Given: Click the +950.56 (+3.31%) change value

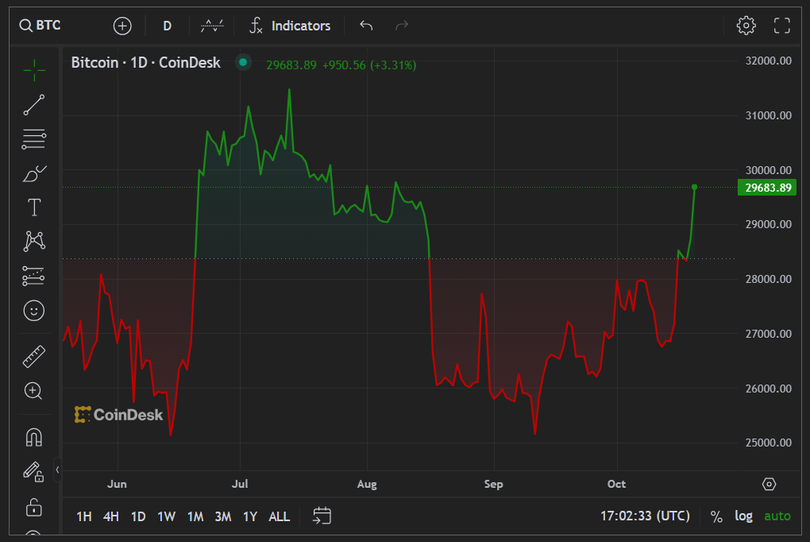Looking at the screenshot, I should [369, 65].
